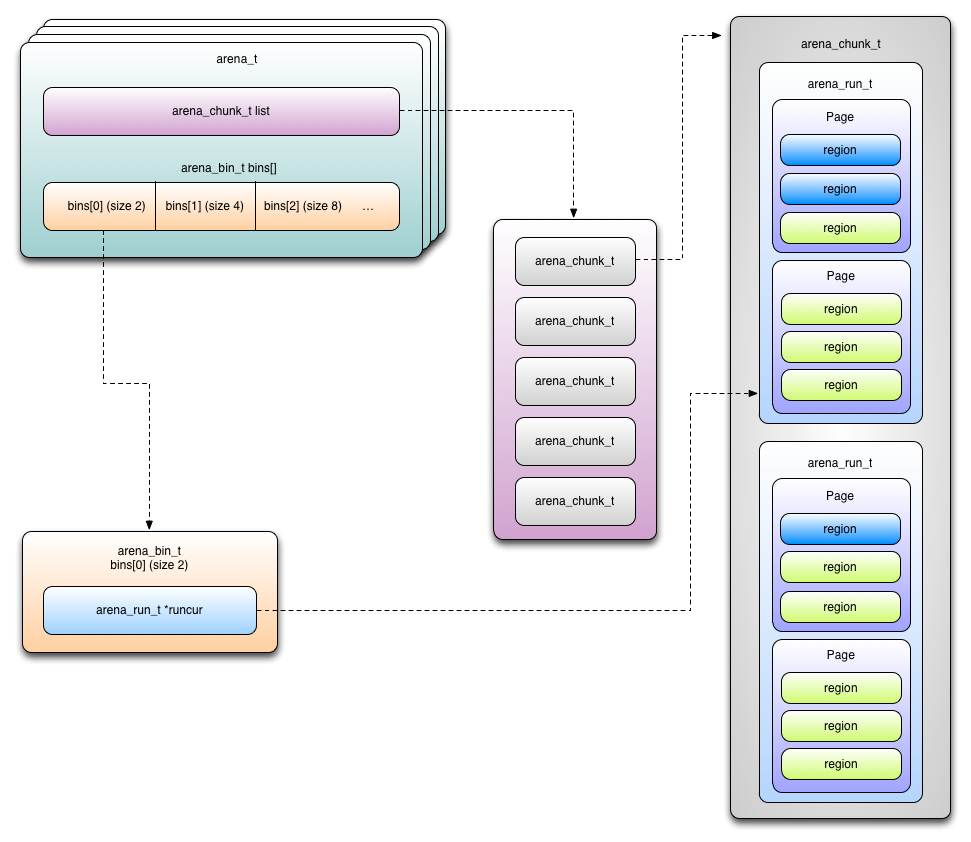Click the arena_bin_t bins[0] title in the orange box
This screenshot has width=971, height=842.
click(x=149, y=558)
